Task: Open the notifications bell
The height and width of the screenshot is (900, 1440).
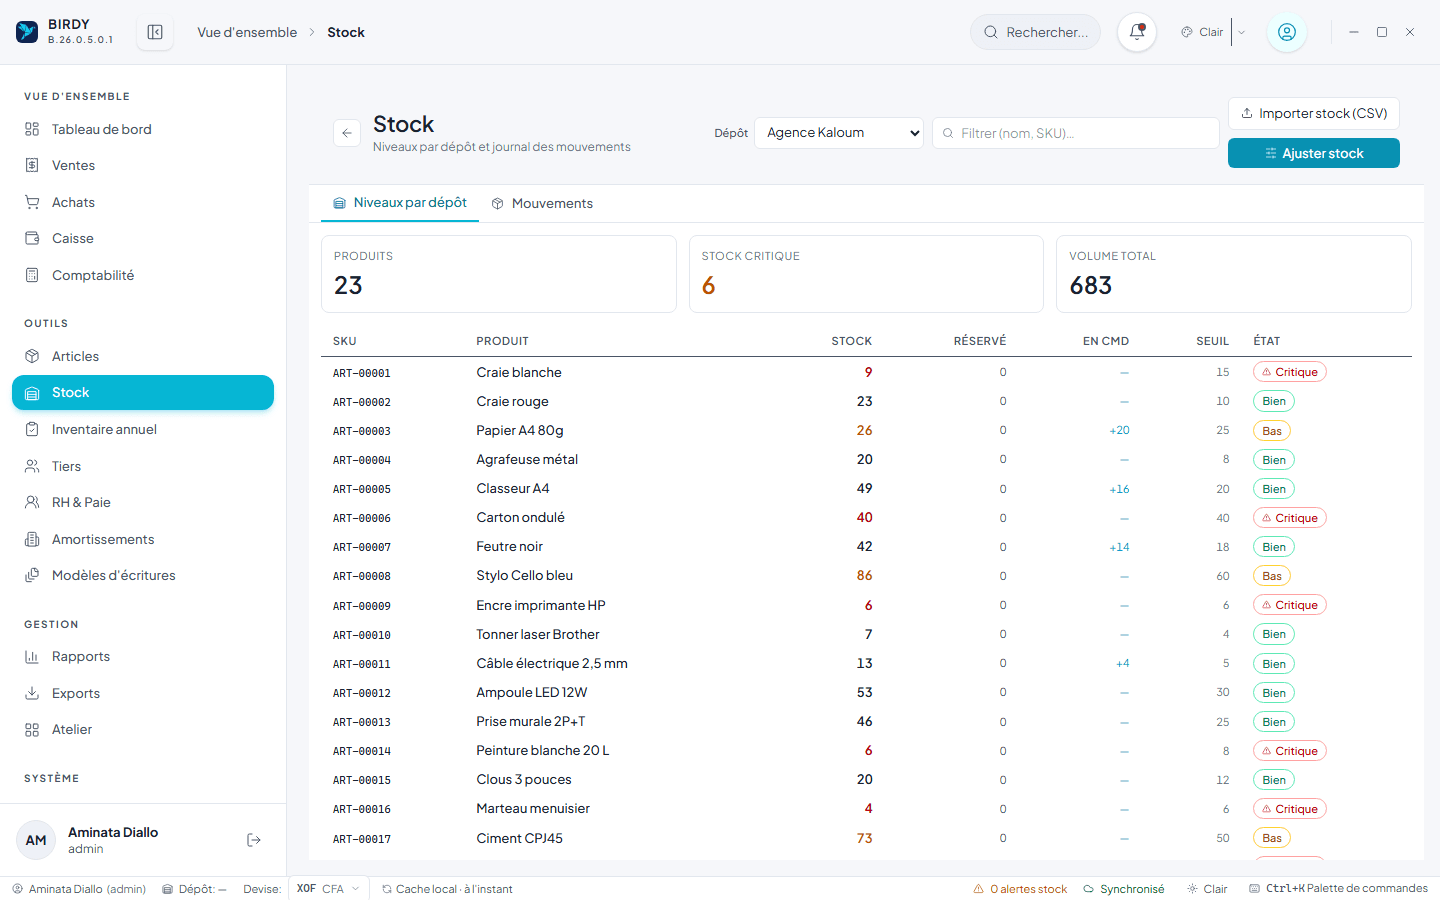Action: click(1137, 32)
